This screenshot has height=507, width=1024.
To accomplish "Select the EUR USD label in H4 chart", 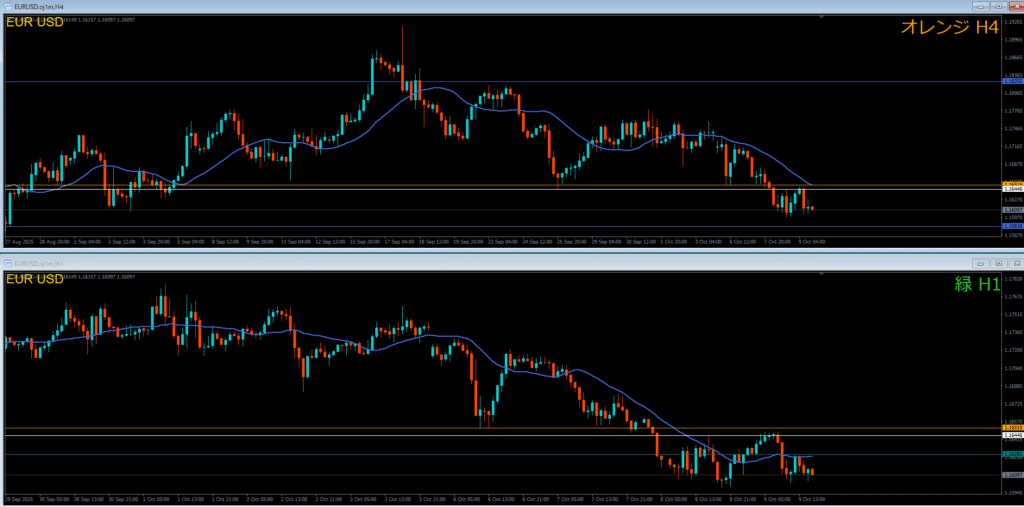I will (28, 22).
